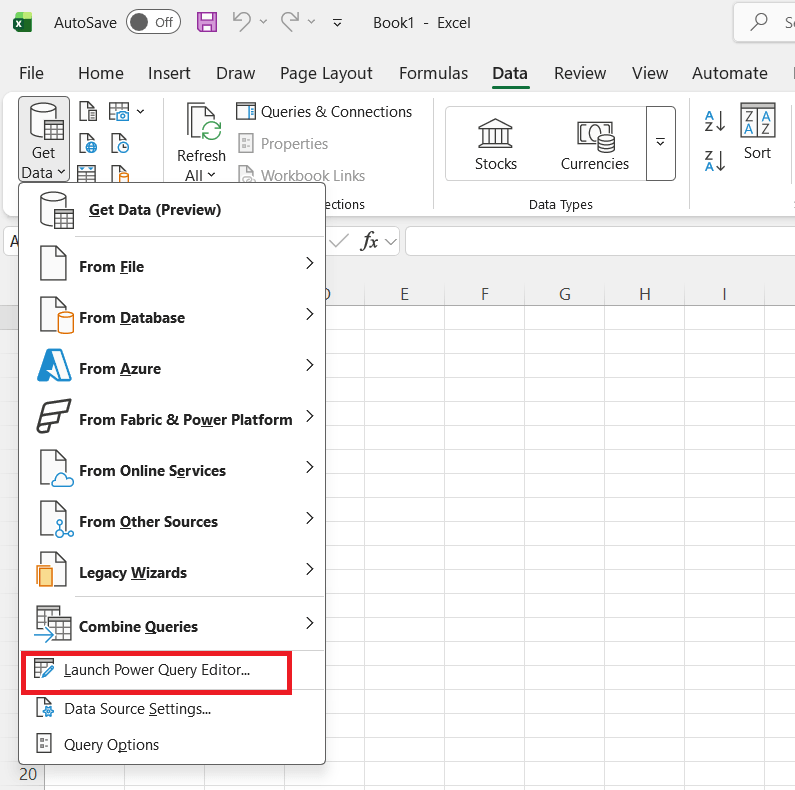The image size is (795, 790).
Task: Open the File tab
Action: 31,74
